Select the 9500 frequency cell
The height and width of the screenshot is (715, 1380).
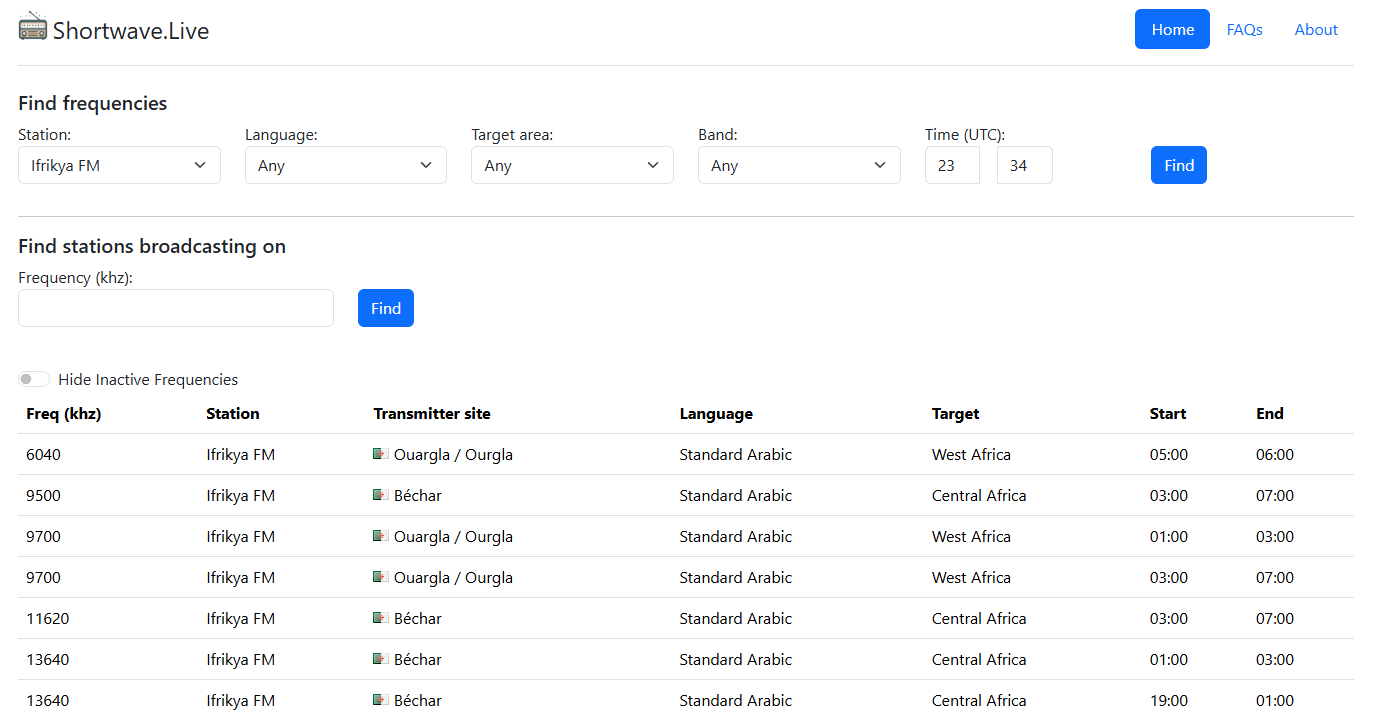coord(44,495)
